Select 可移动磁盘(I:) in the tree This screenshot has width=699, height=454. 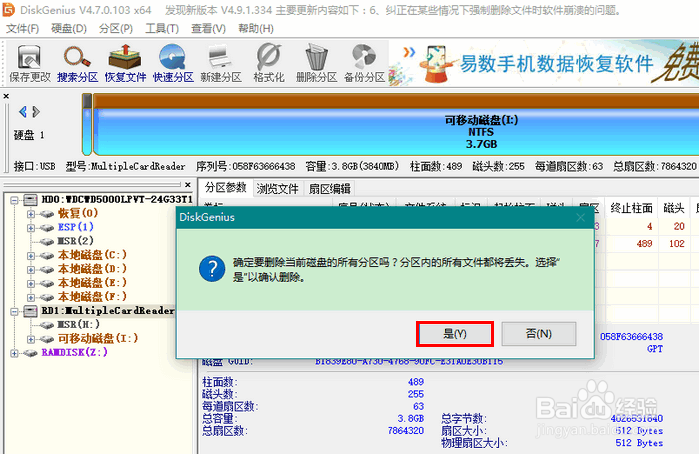(98, 338)
